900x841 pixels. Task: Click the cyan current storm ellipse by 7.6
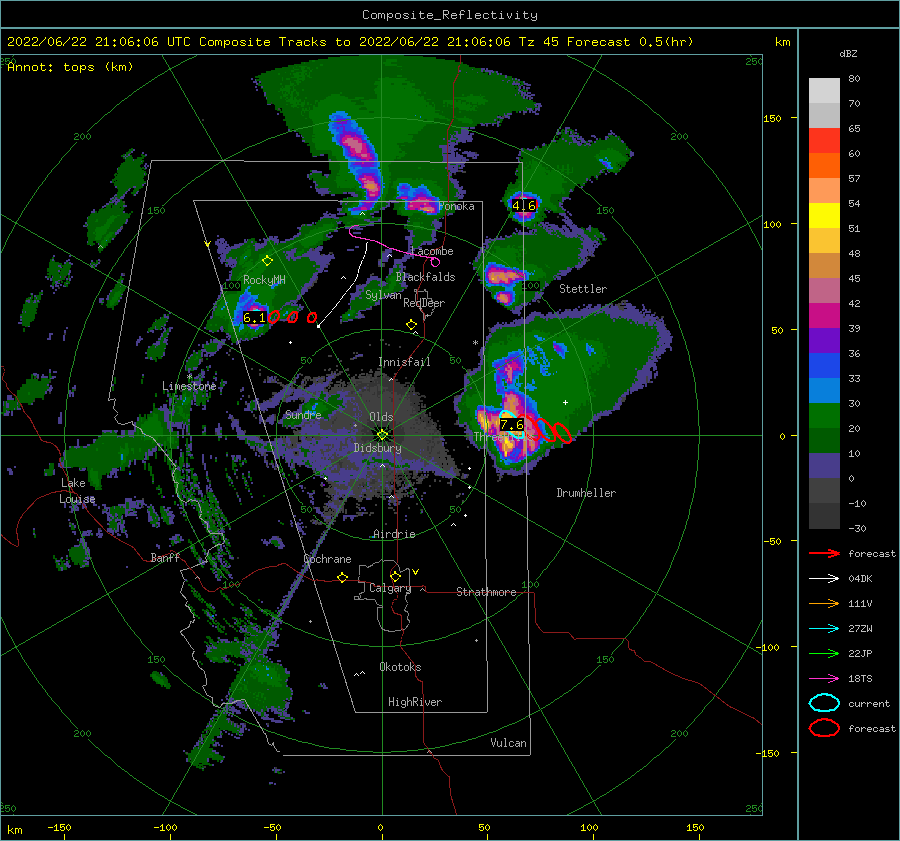[511, 424]
